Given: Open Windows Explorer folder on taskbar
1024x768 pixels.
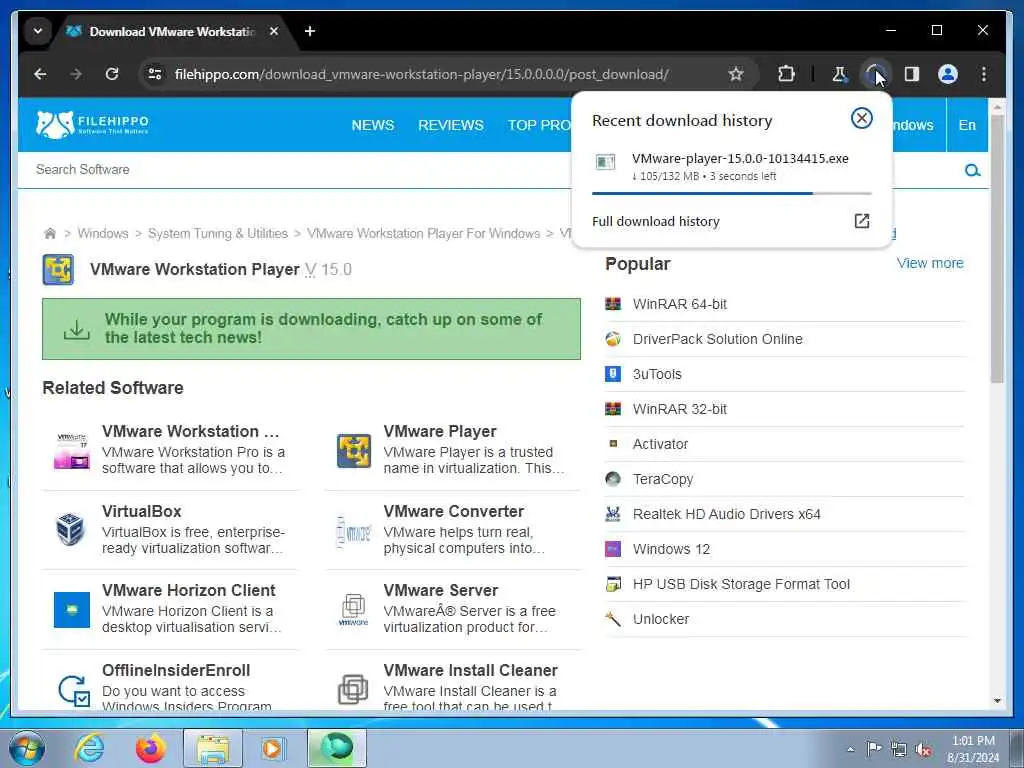Looking at the screenshot, I should (213, 748).
